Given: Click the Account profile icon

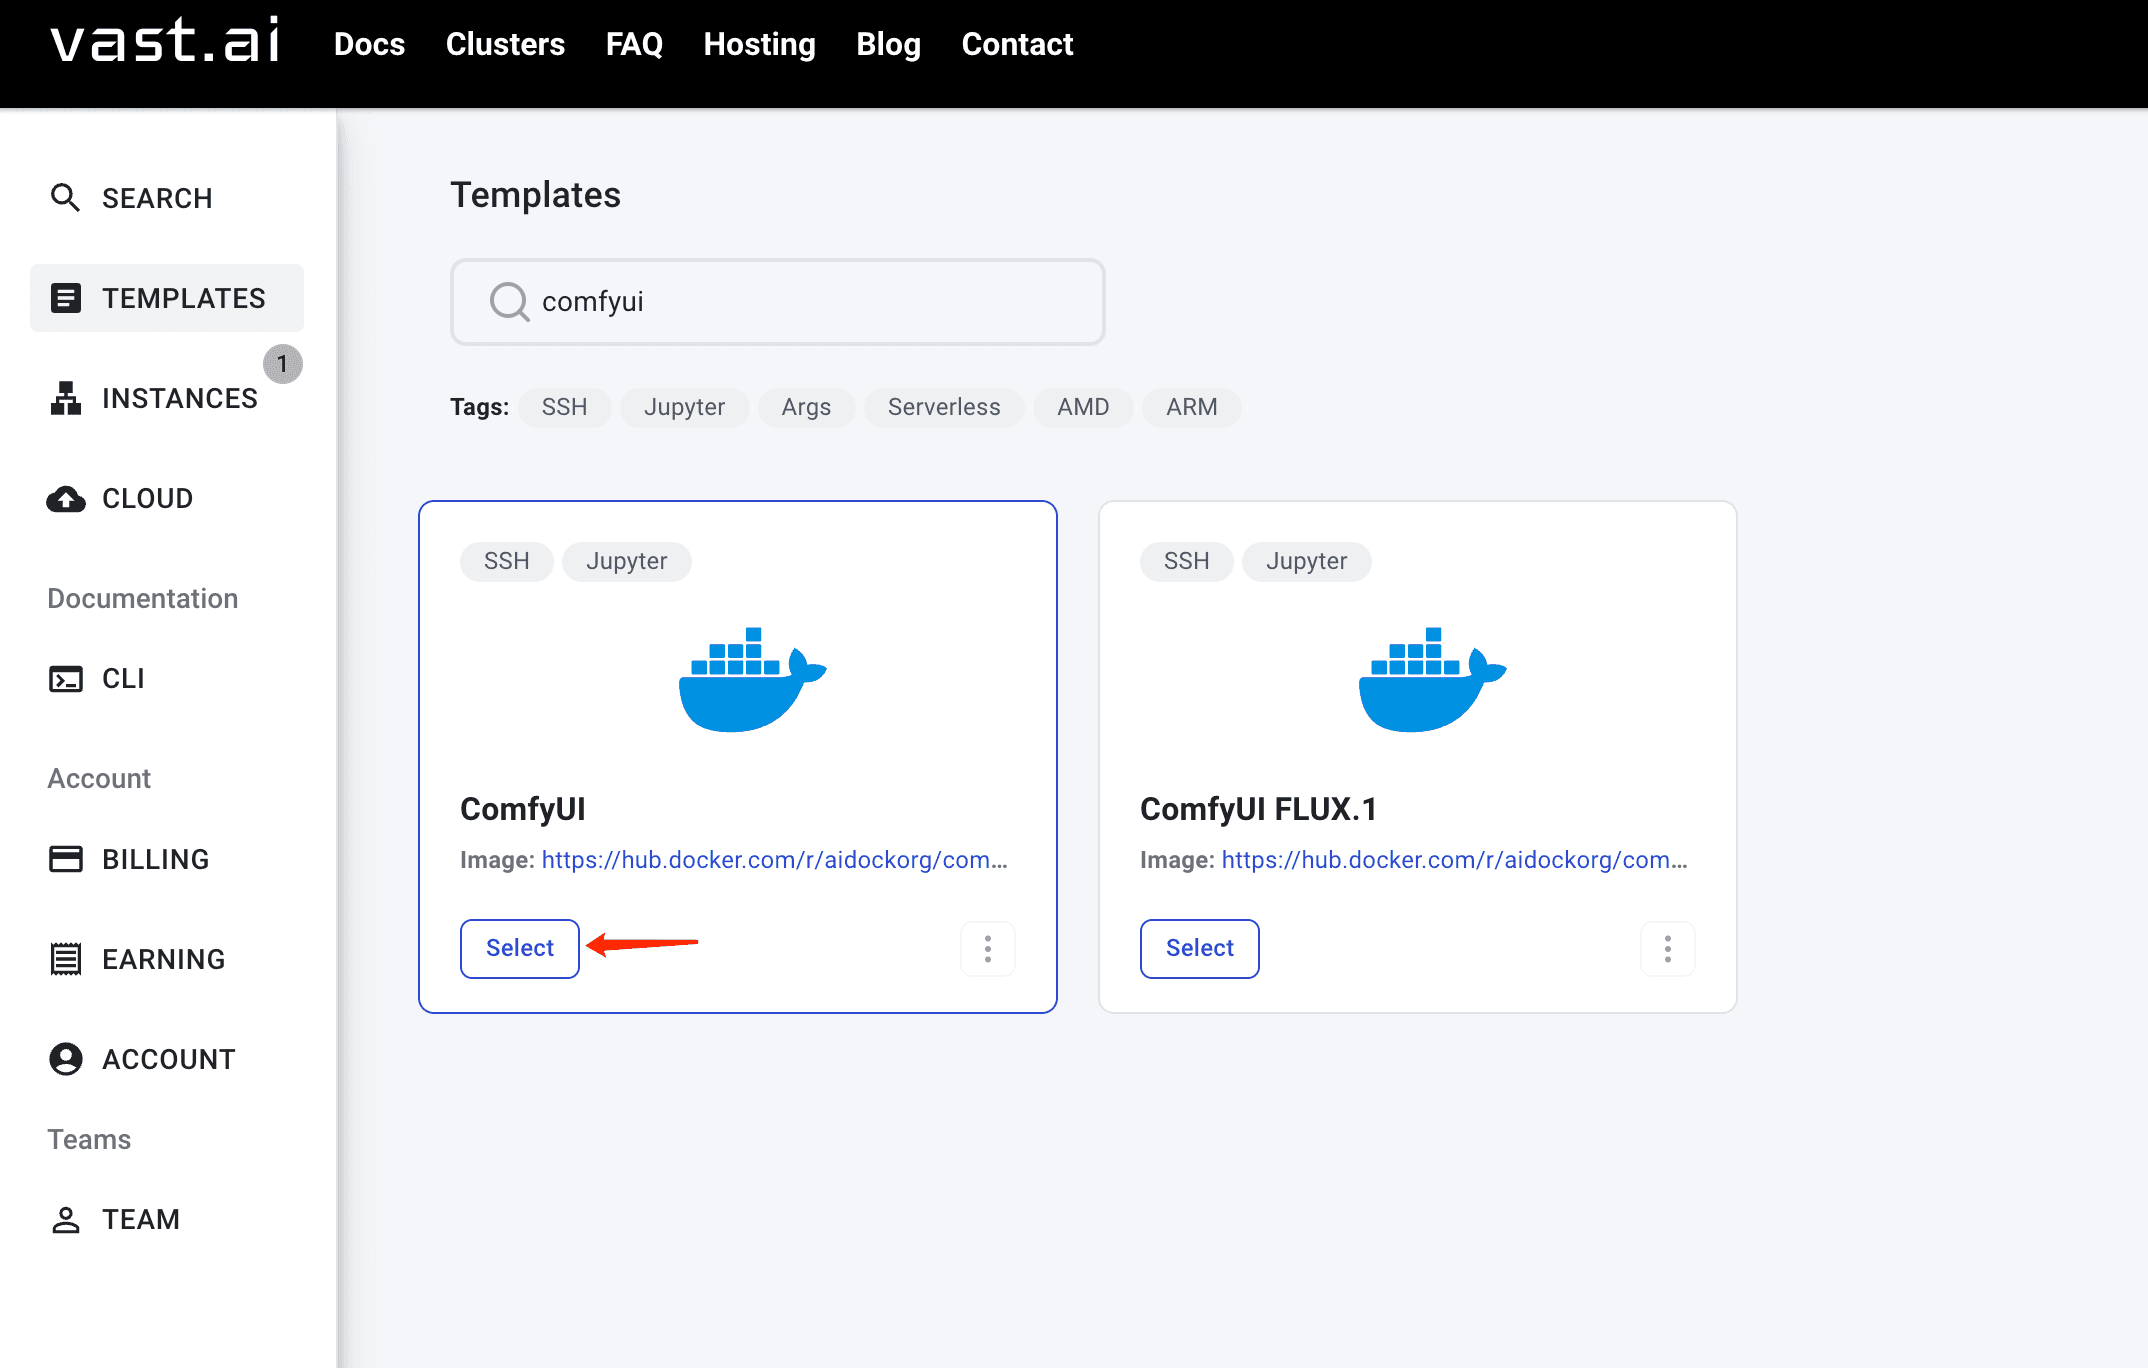Looking at the screenshot, I should coord(65,1059).
